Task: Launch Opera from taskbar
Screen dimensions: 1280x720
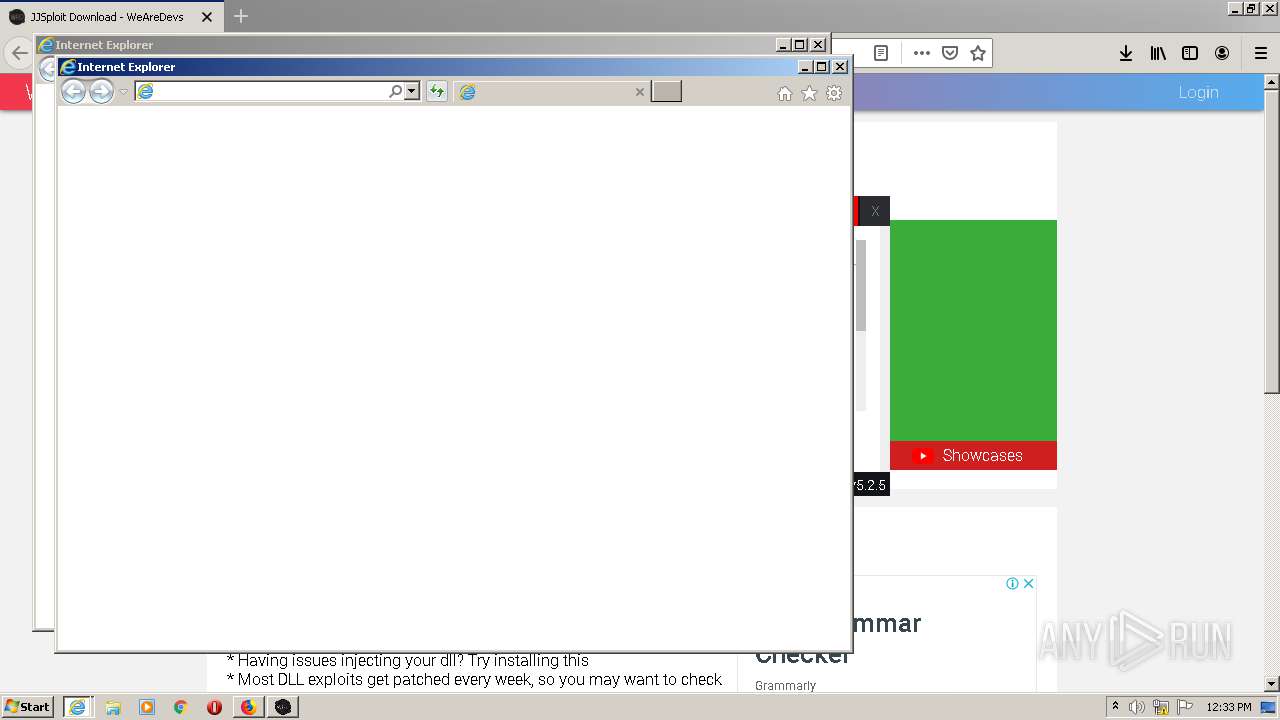Action: pos(214,707)
